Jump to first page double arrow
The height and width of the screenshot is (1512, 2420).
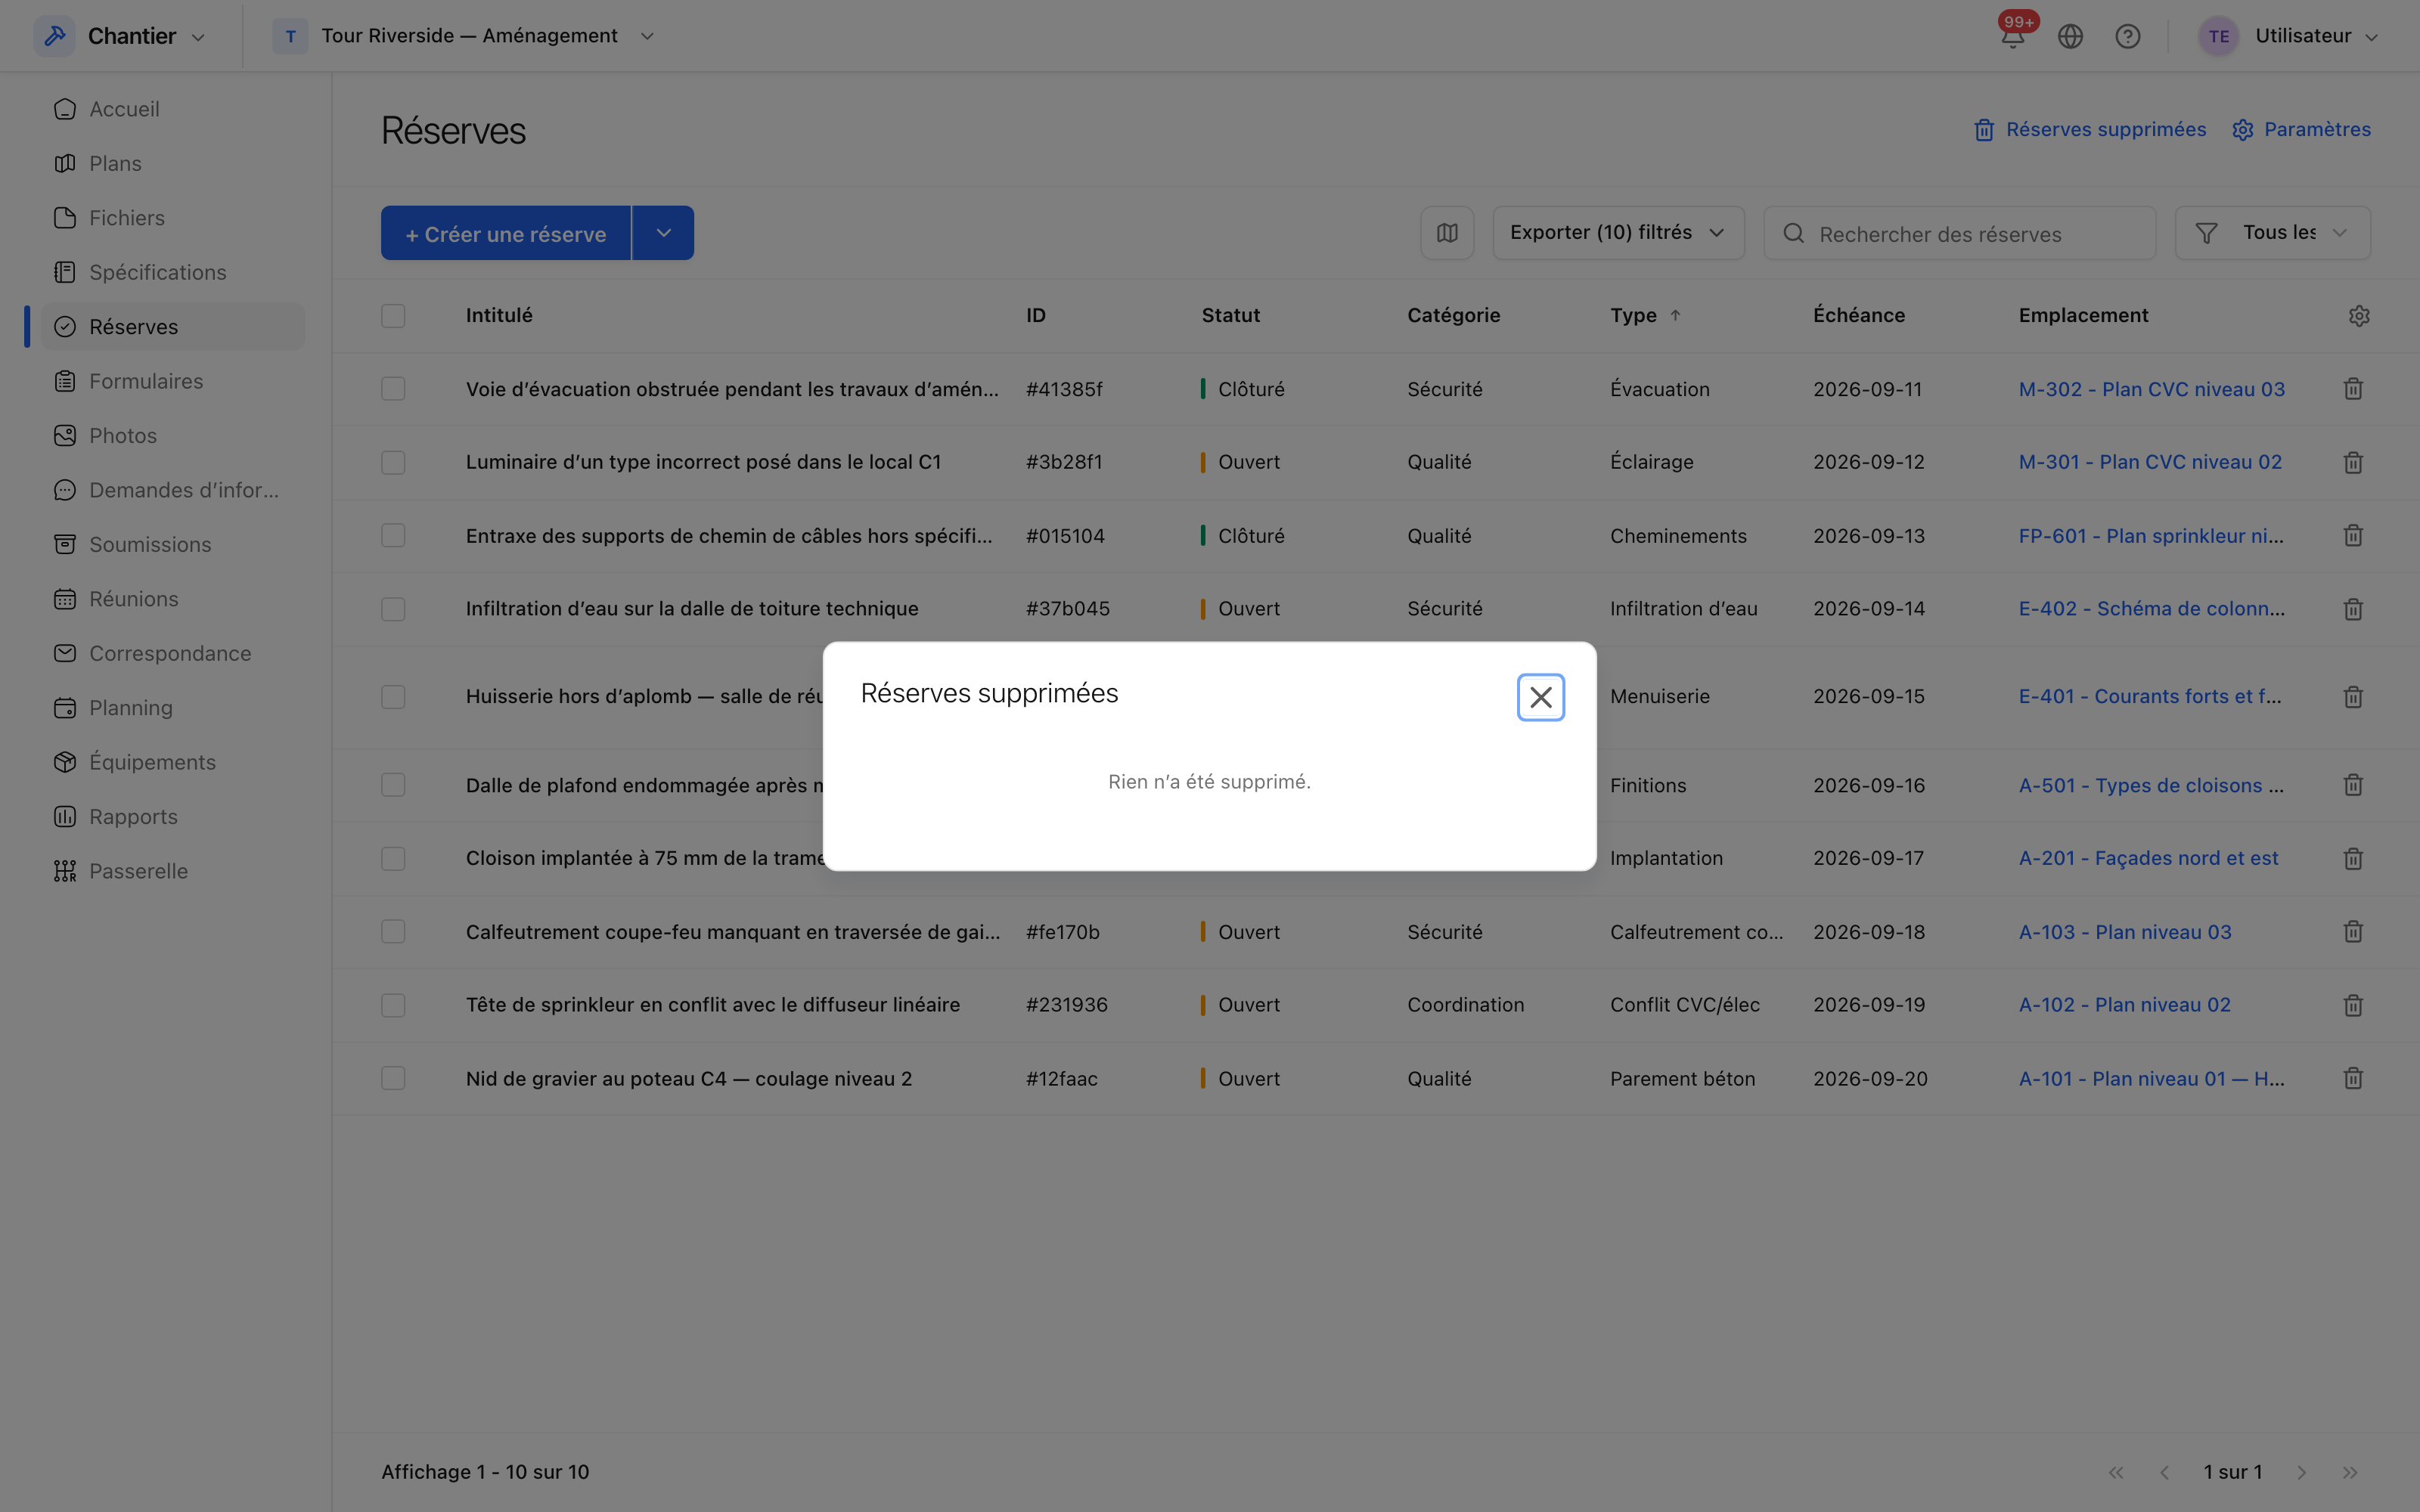pyautogui.click(x=2116, y=1472)
